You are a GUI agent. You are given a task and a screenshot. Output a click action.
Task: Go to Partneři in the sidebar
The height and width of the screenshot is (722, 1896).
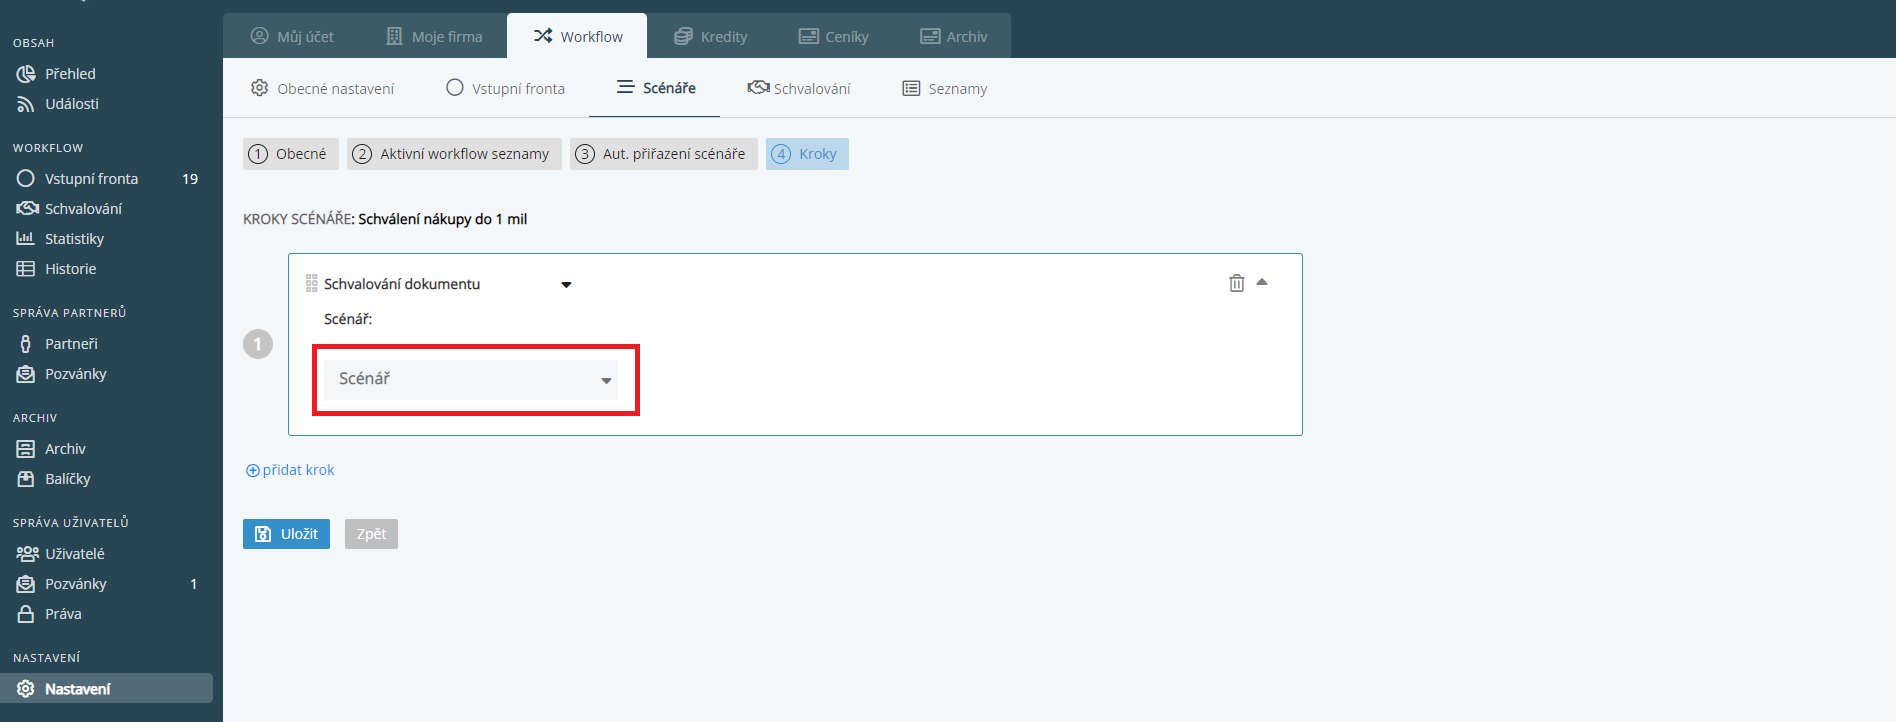[71, 344]
